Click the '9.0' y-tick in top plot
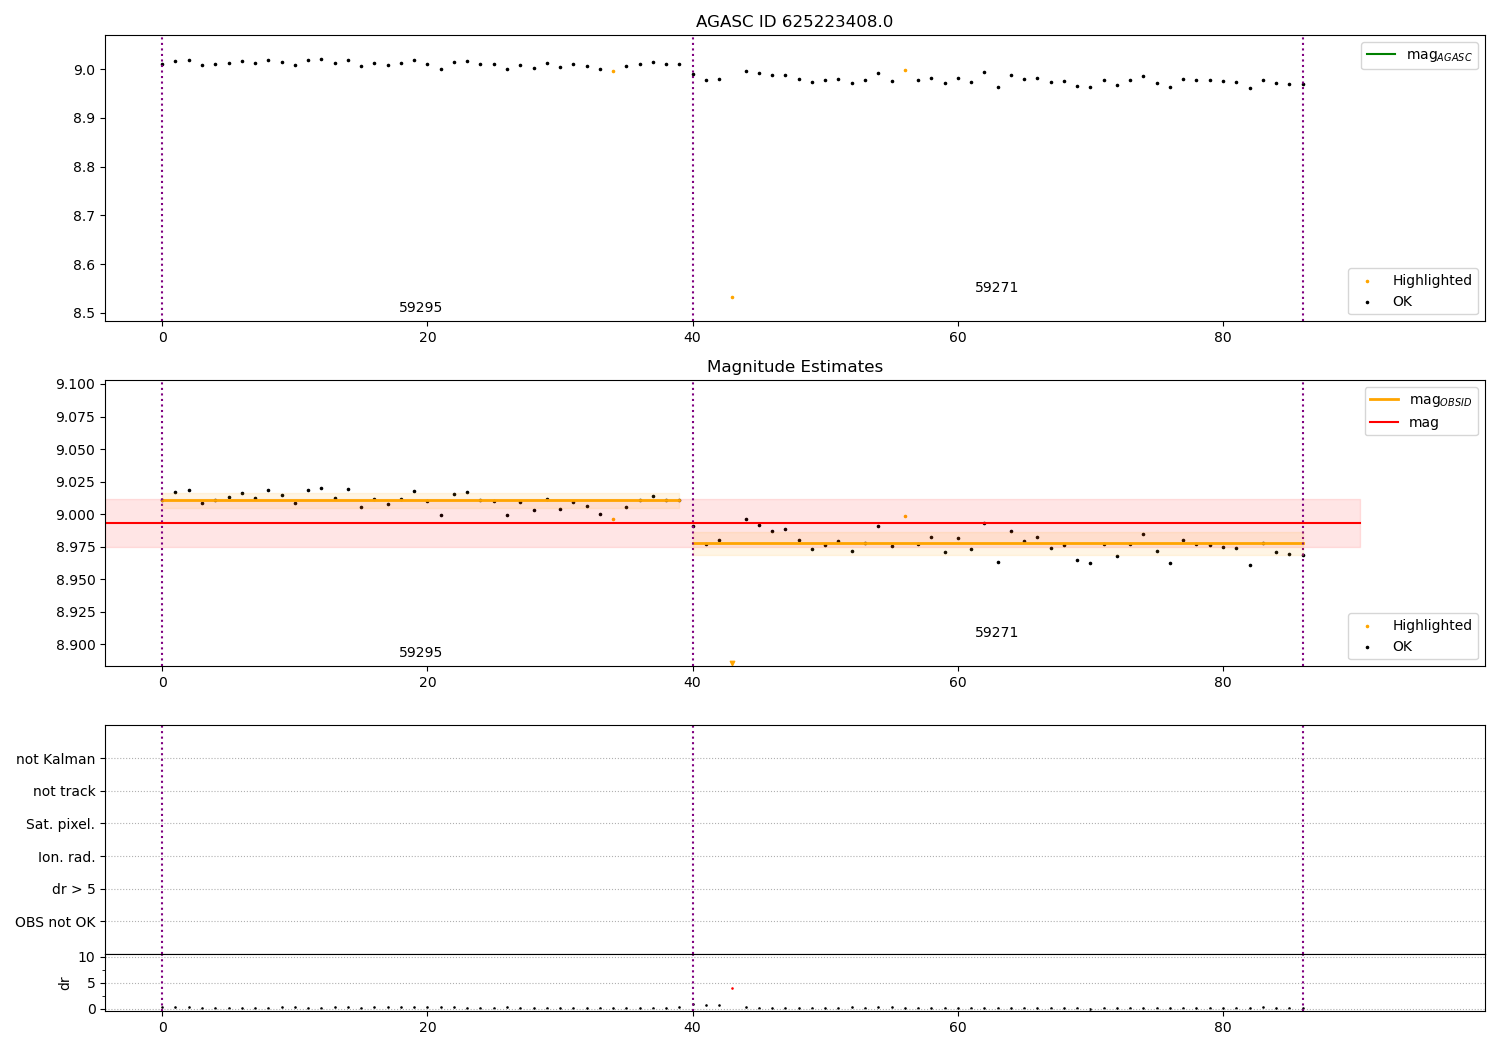 pos(85,70)
